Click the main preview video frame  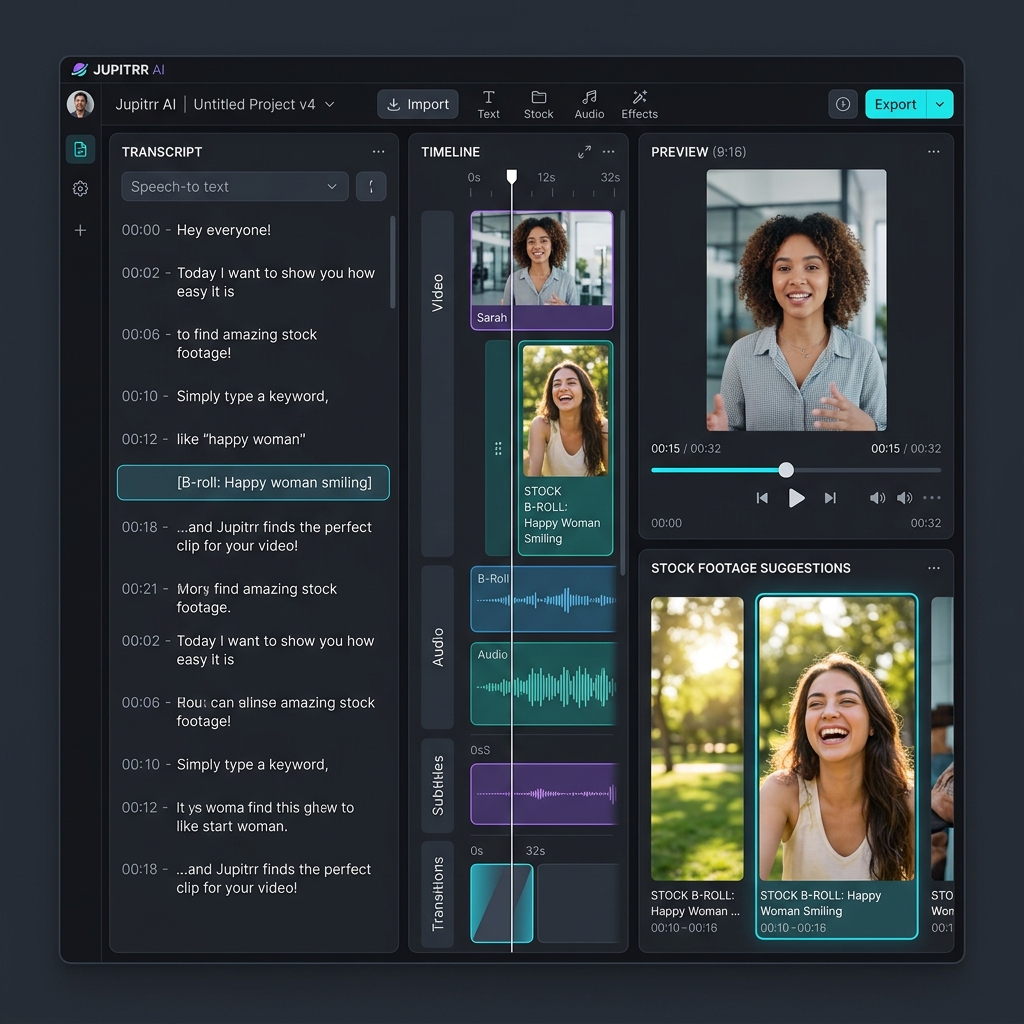click(796, 300)
